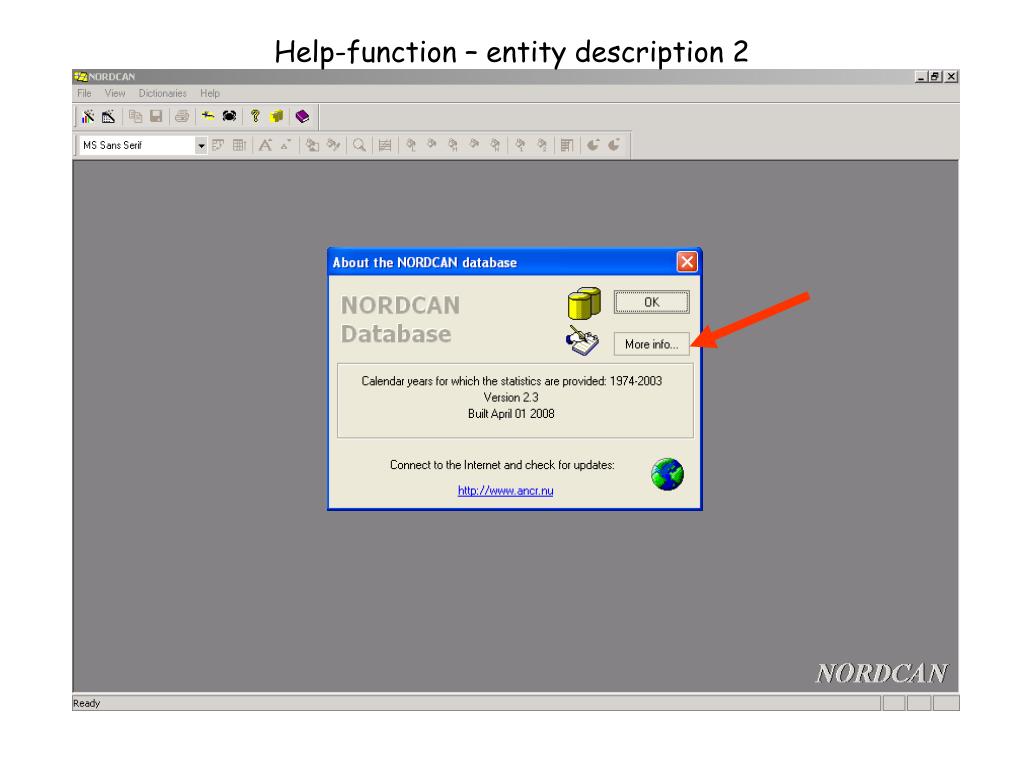The width and height of the screenshot is (1024, 768).
Task: Open the crab cancer dictionary icon
Action: (229, 117)
